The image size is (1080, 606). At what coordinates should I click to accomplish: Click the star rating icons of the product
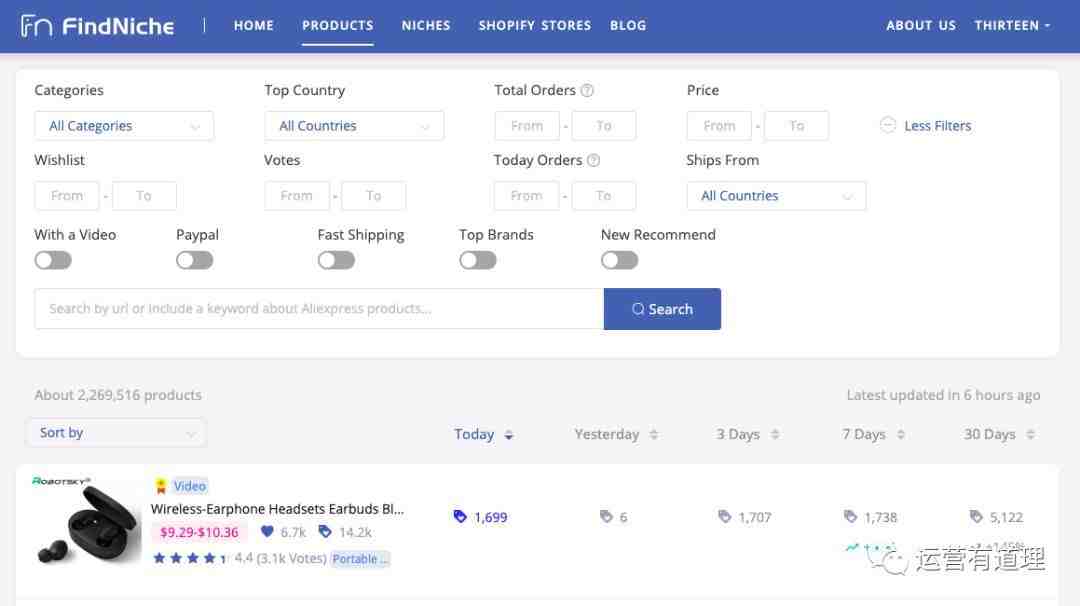coord(190,558)
